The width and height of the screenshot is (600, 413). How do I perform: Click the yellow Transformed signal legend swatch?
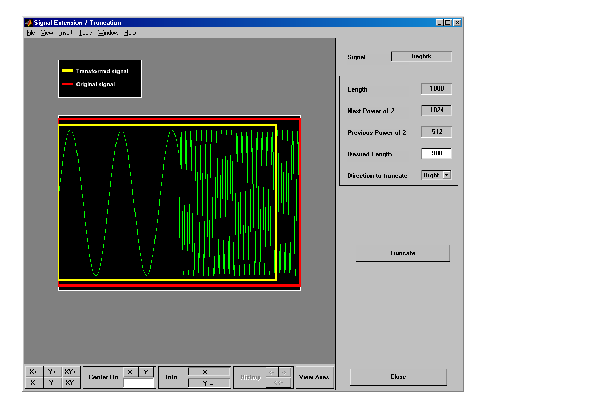pos(67,71)
